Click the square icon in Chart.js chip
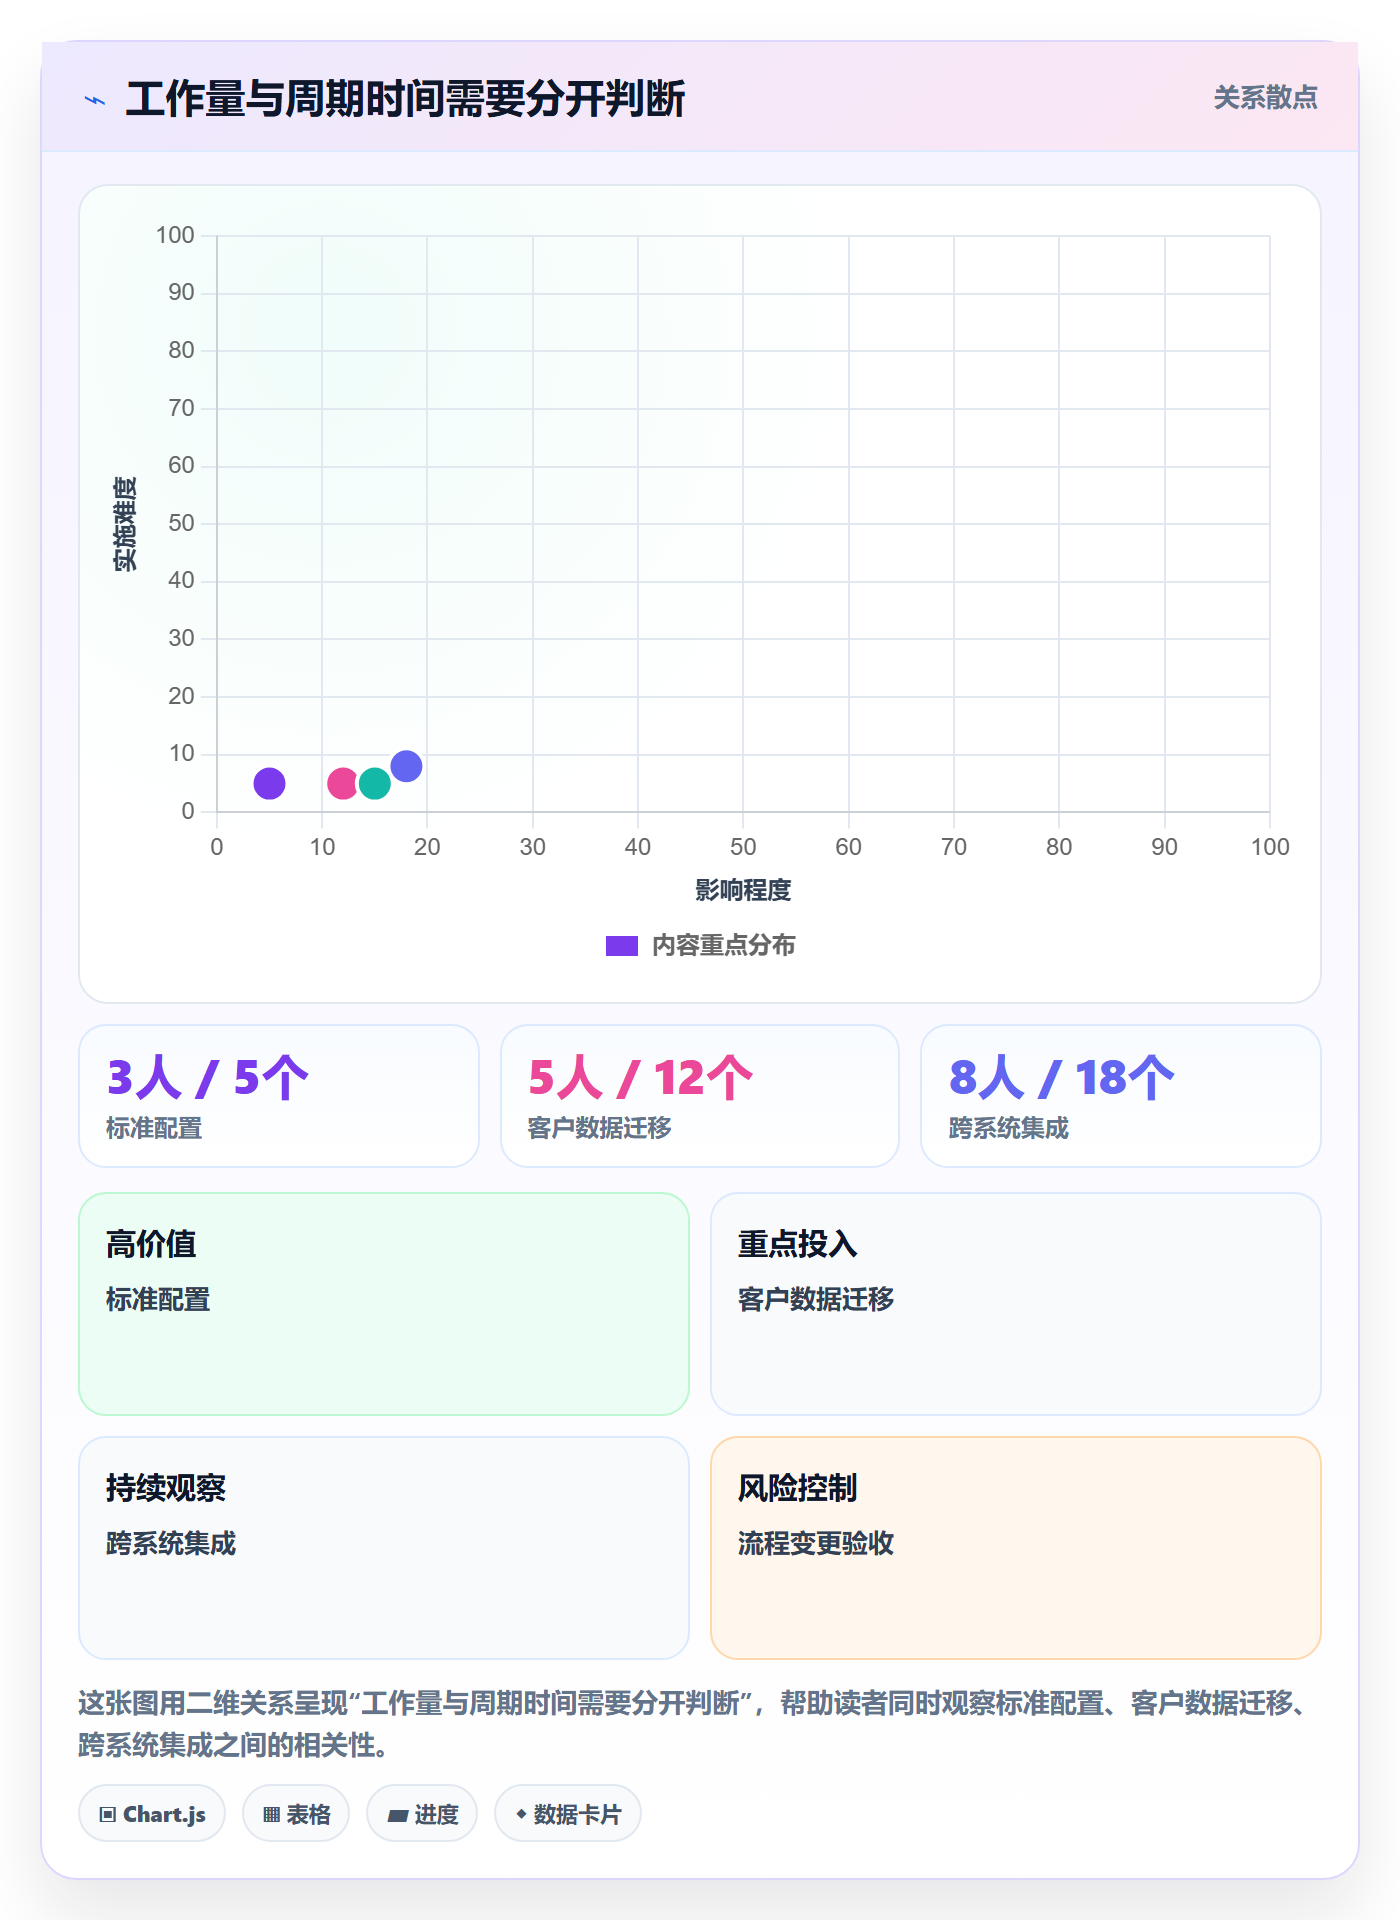Image resolution: width=1400 pixels, height=1920 pixels. (x=108, y=1814)
